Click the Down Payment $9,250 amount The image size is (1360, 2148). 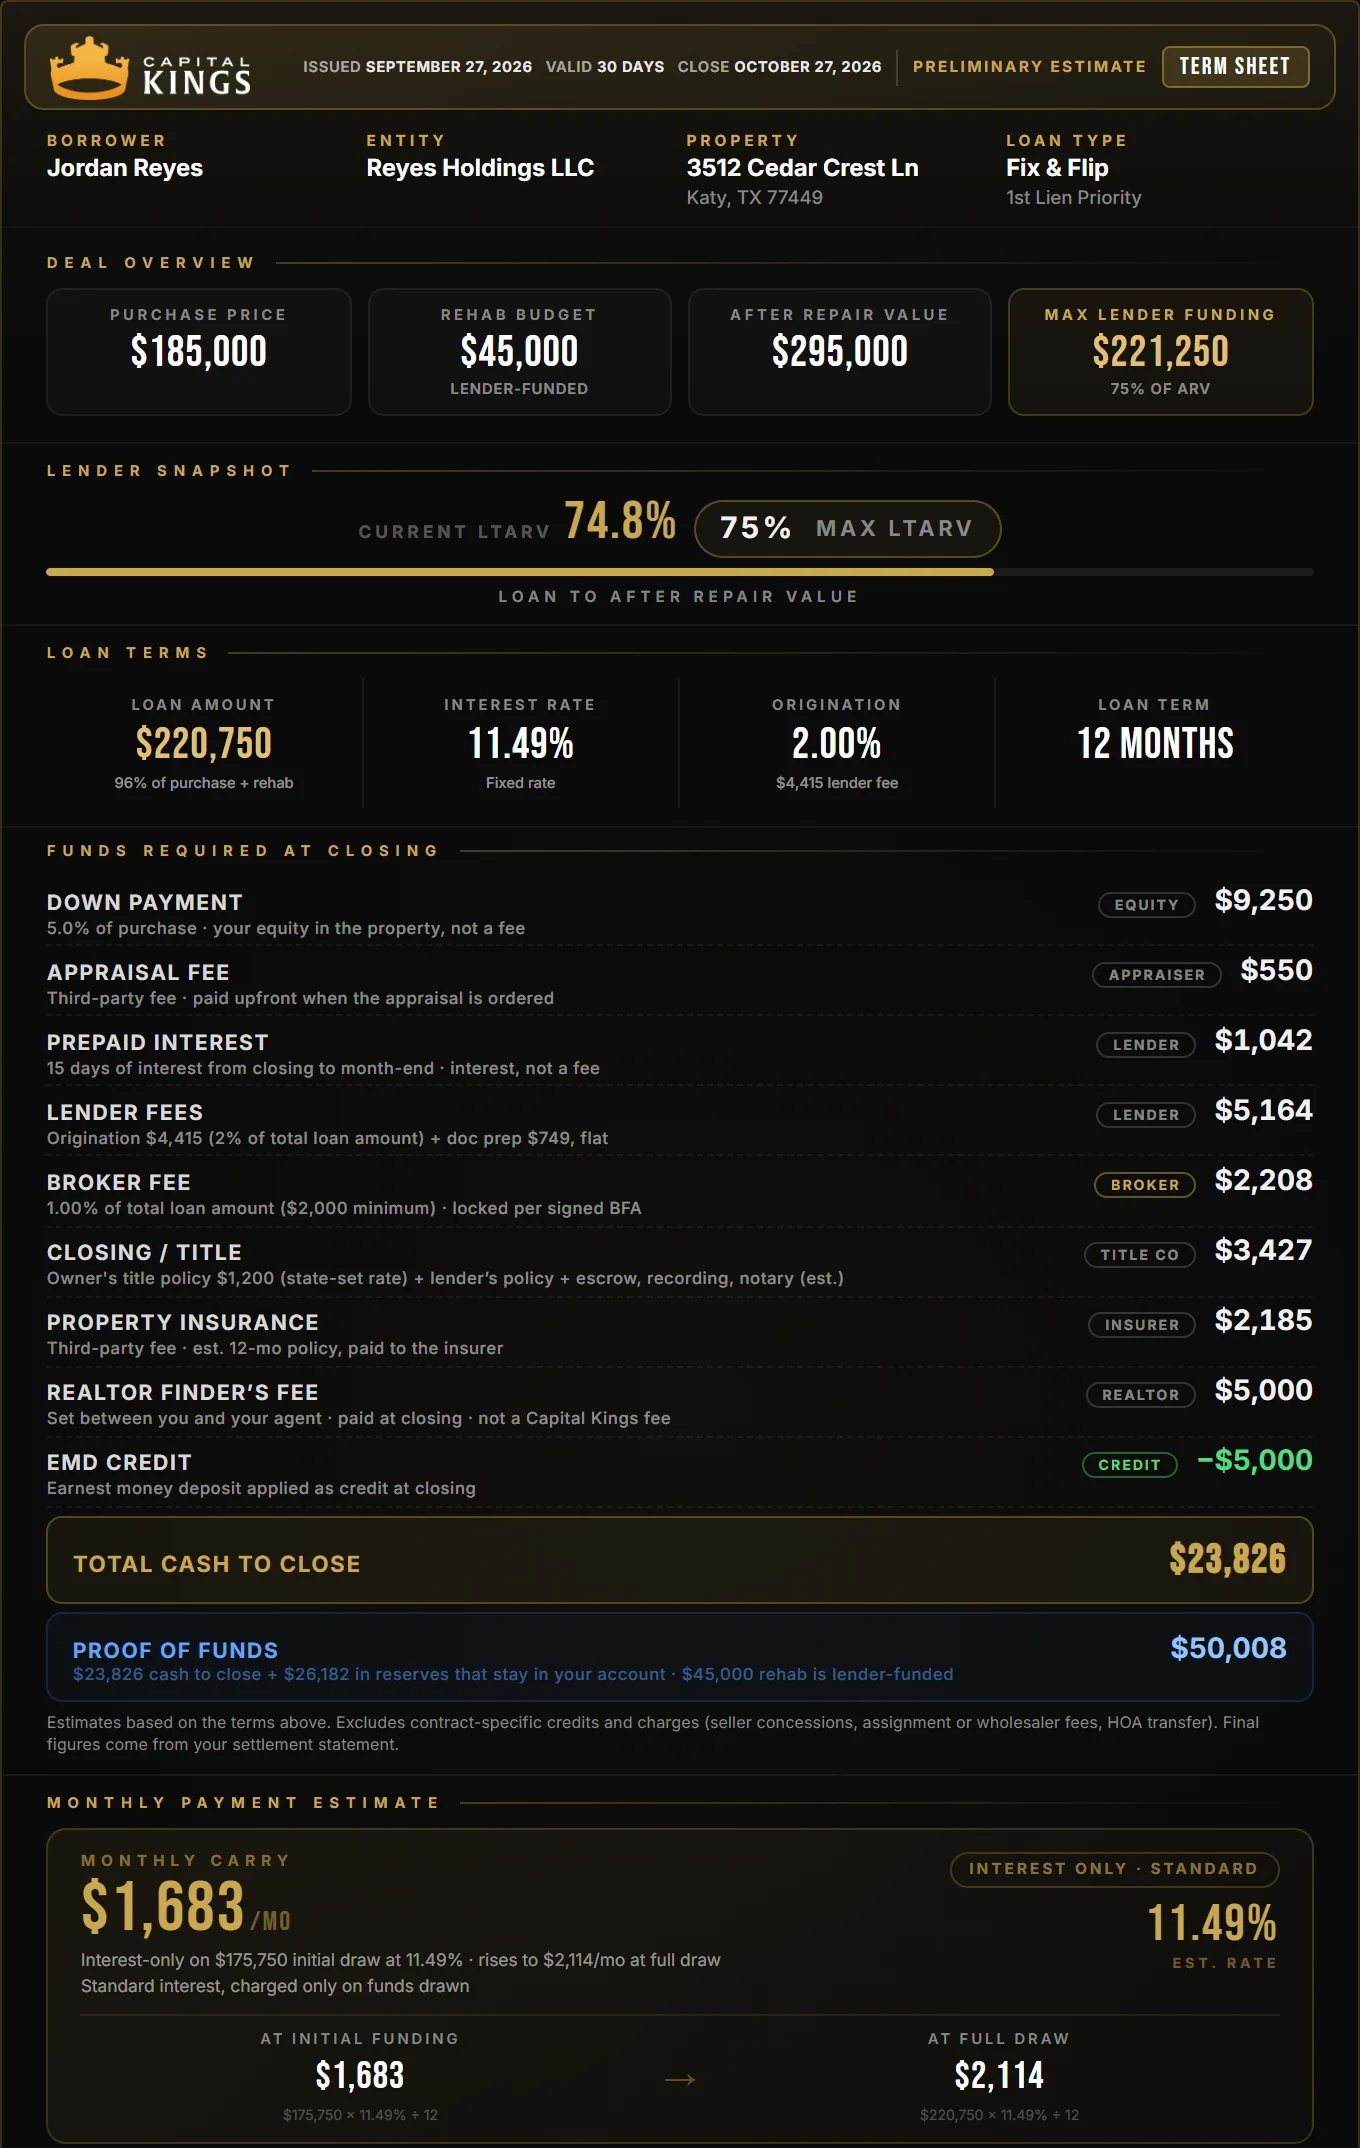pyautogui.click(x=1264, y=900)
